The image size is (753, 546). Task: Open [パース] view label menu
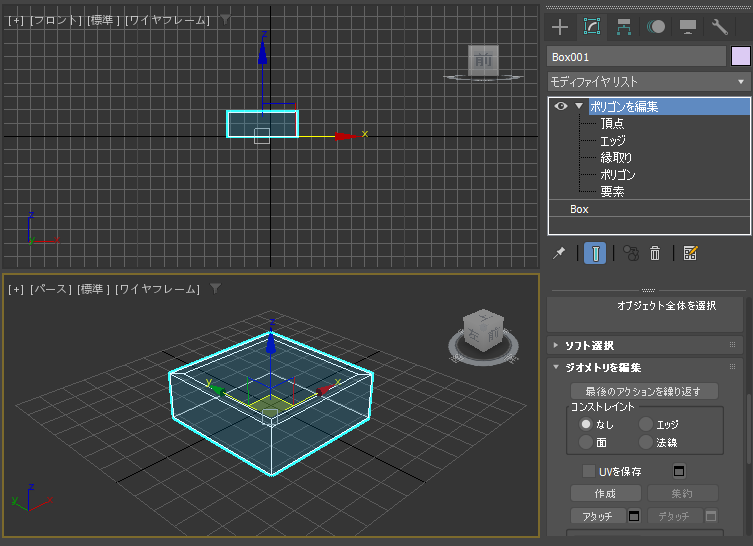tap(51, 289)
